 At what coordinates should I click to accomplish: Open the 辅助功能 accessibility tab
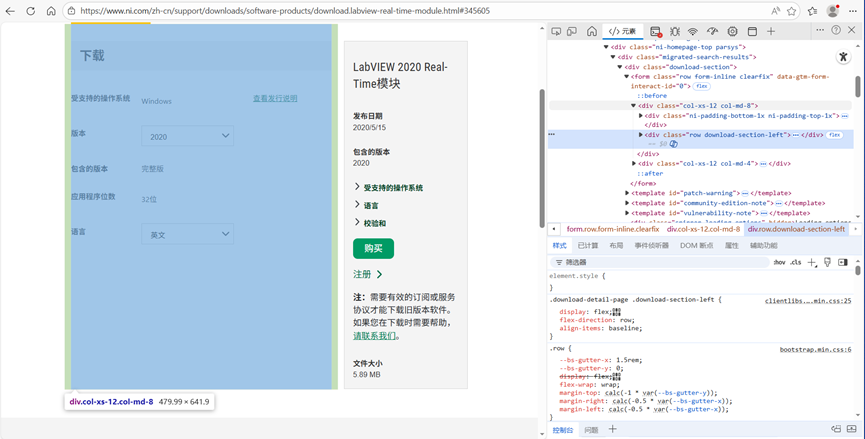[x=763, y=245]
